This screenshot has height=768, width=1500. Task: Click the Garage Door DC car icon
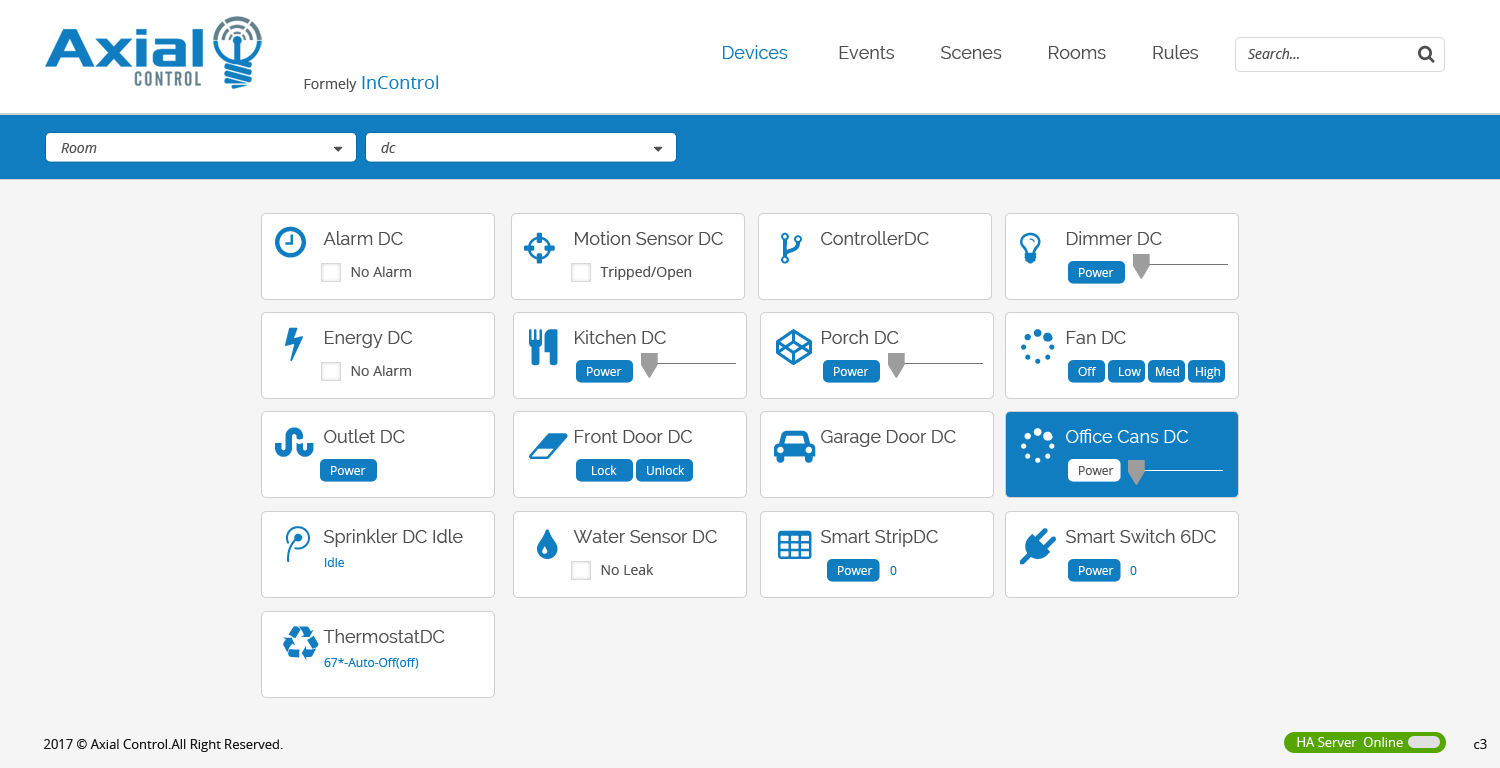[x=794, y=445]
